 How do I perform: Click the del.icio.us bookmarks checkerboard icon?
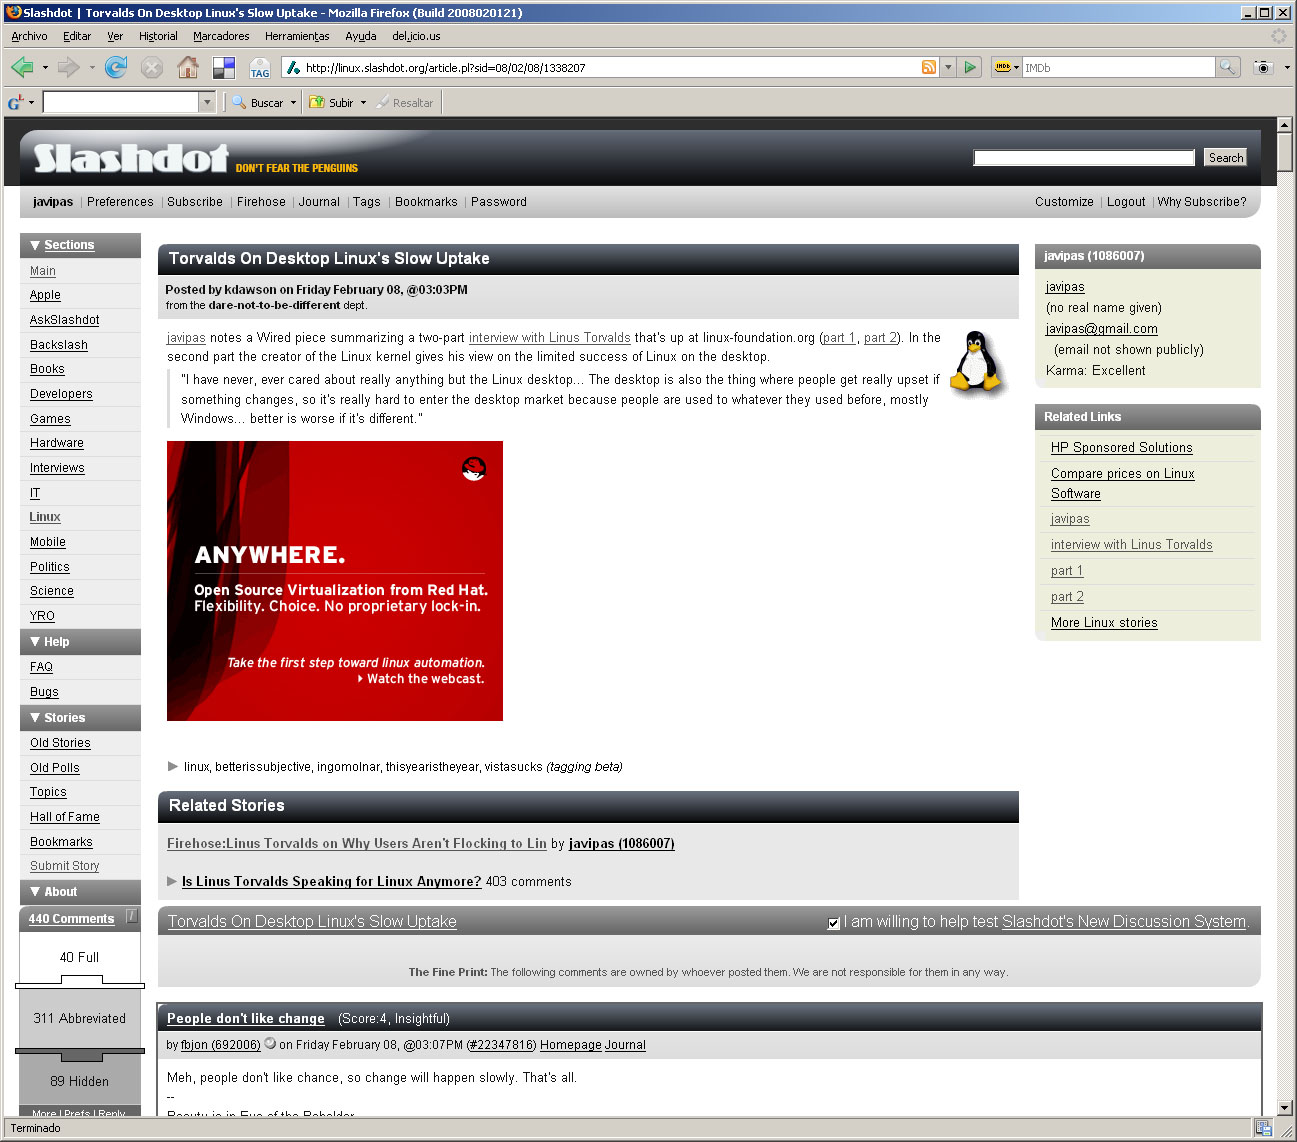coord(224,67)
